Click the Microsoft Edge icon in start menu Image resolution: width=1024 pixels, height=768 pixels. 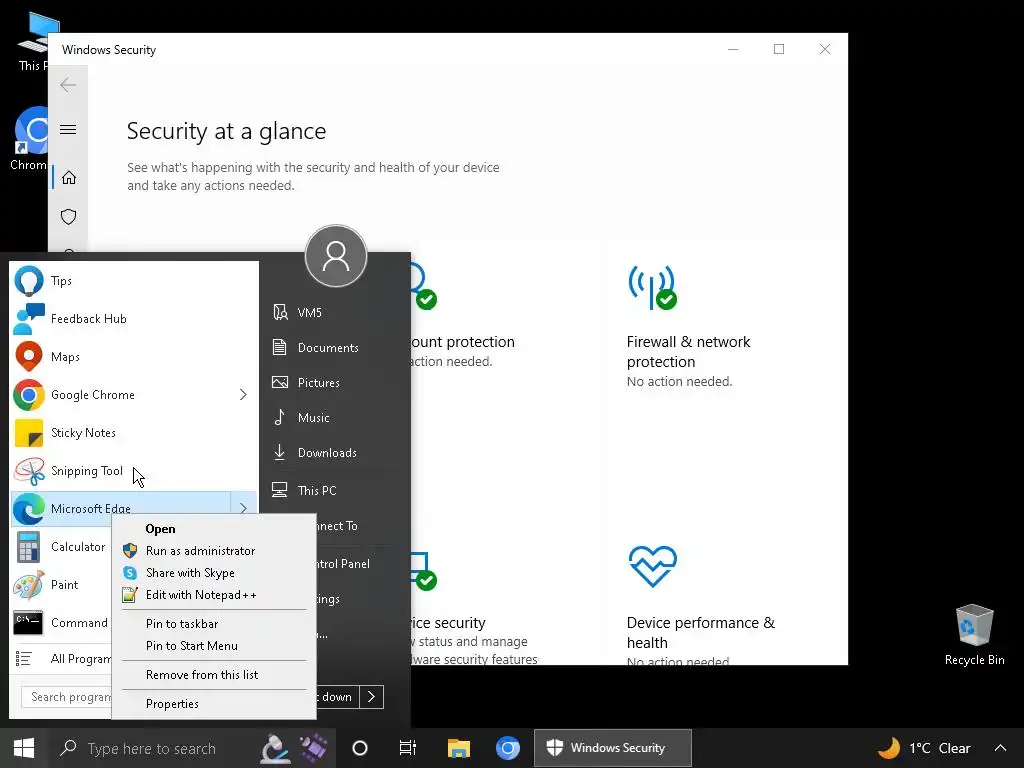point(29,509)
